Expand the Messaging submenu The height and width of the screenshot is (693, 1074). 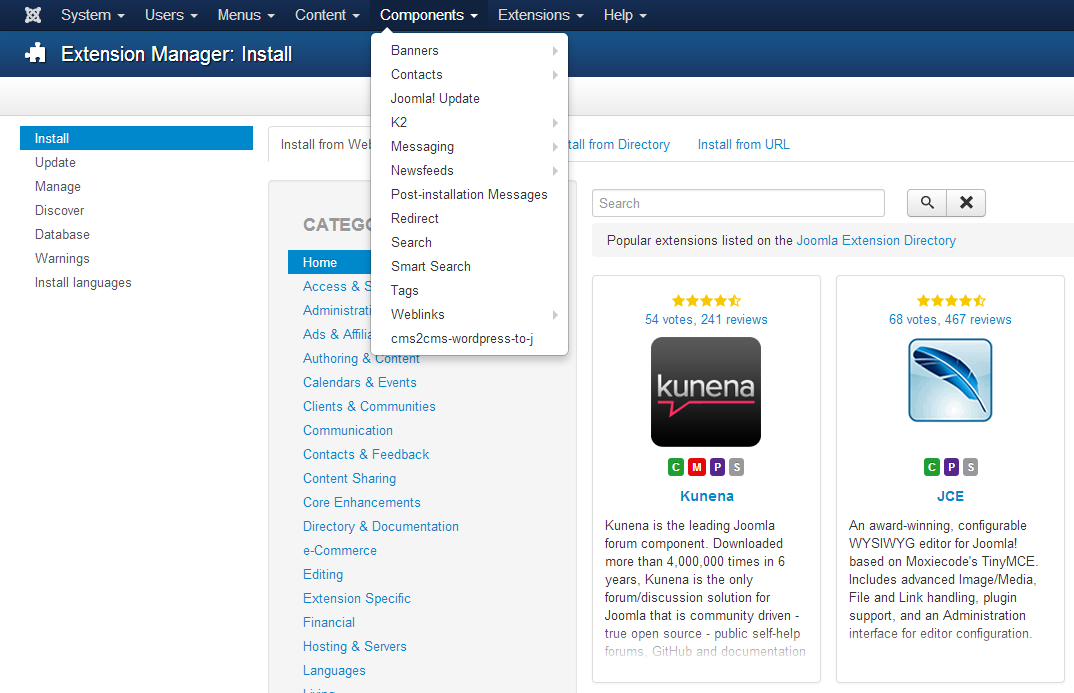pos(469,147)
